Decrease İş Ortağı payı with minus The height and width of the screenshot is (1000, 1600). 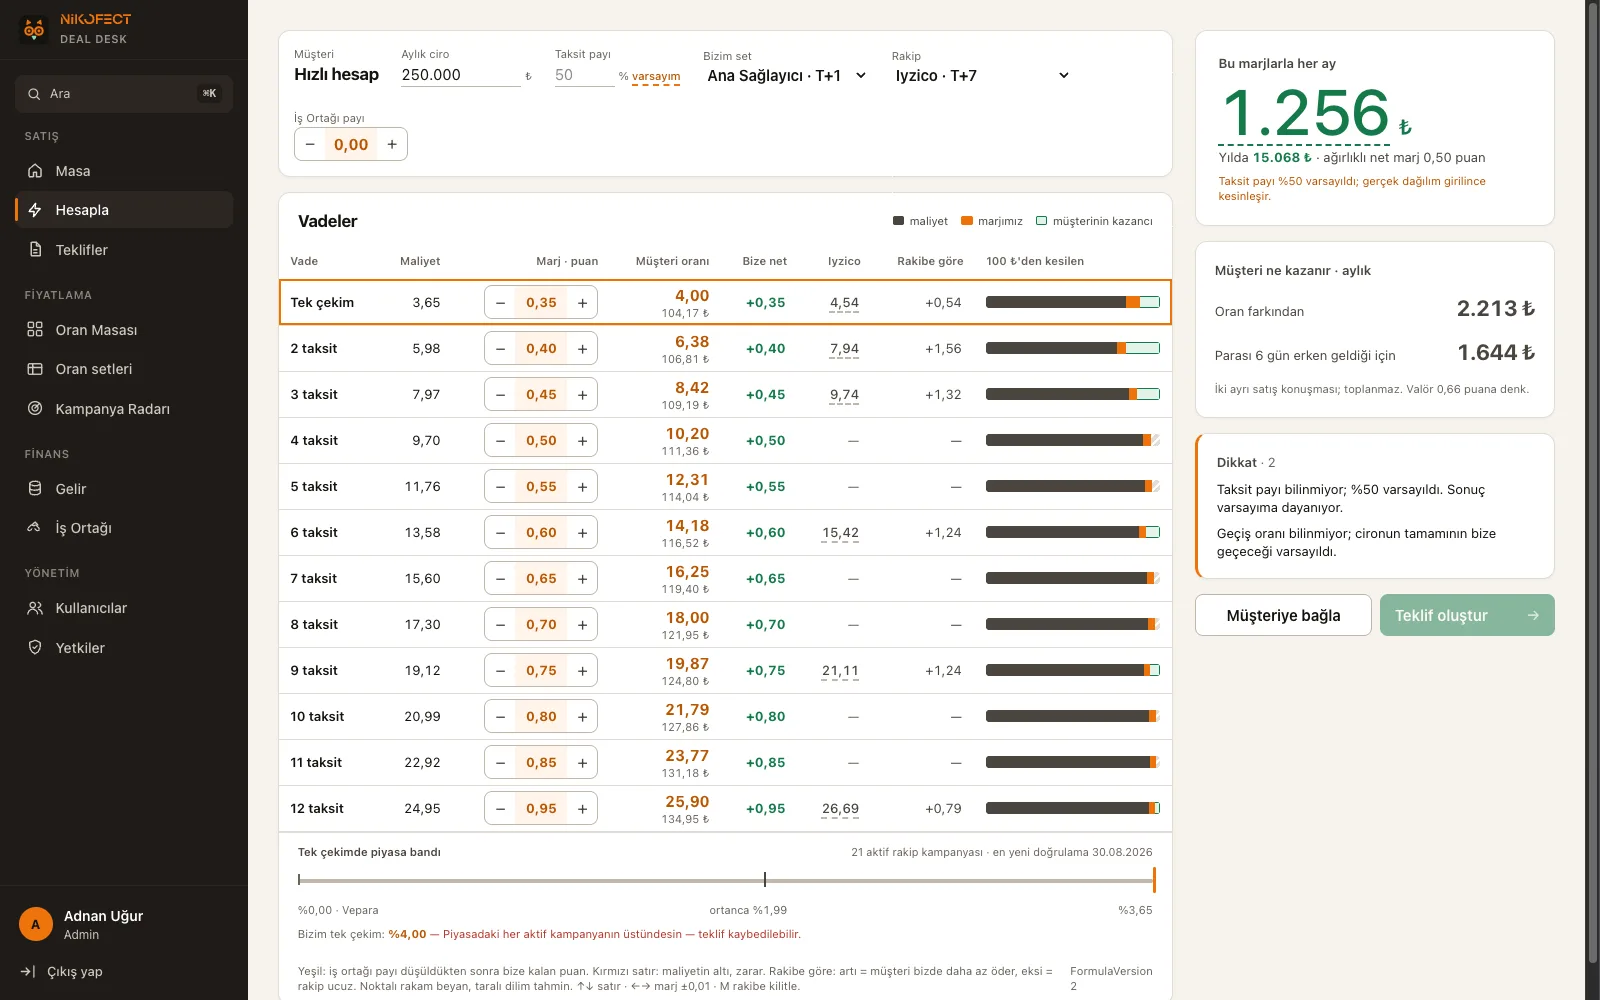click(x=310, y=144)
